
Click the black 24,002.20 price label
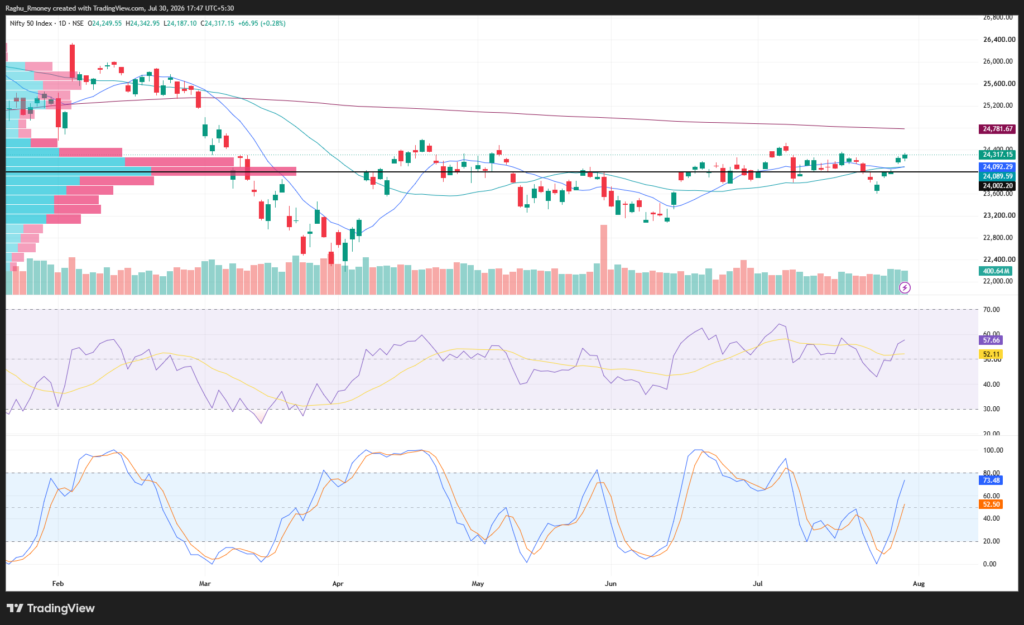coord(997,186)
